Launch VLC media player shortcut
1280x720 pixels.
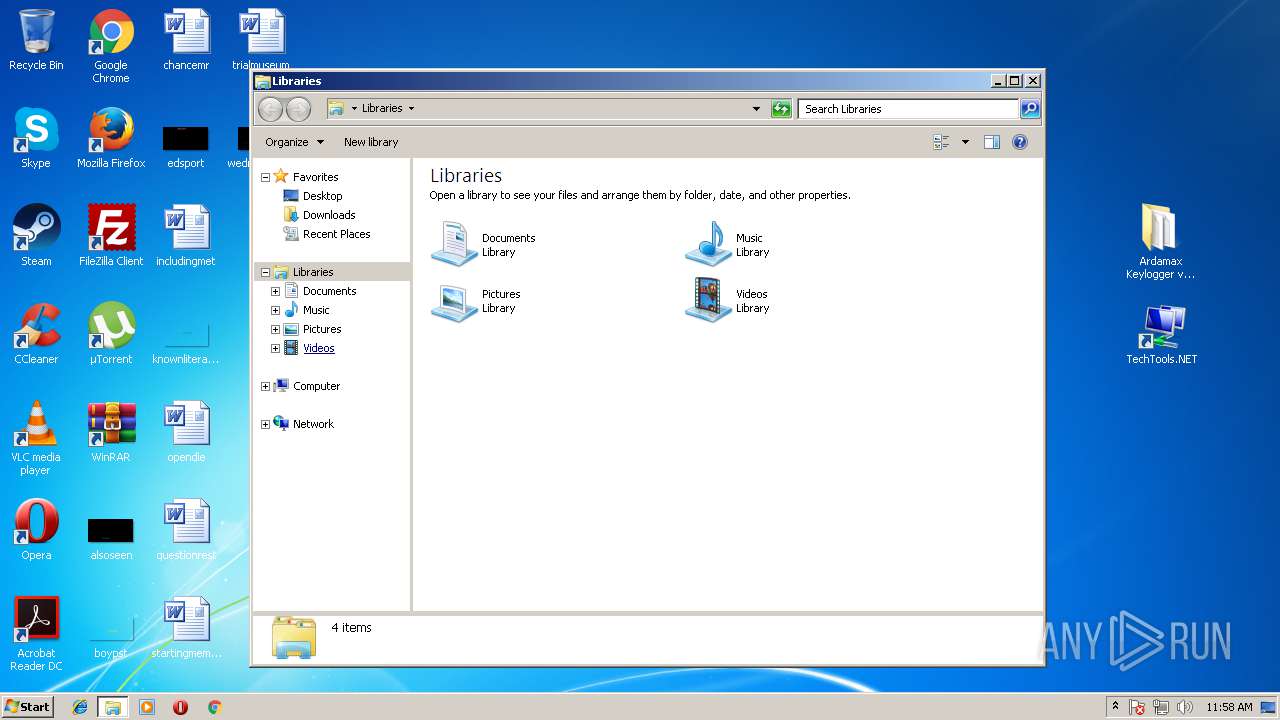tap(36, 438)
